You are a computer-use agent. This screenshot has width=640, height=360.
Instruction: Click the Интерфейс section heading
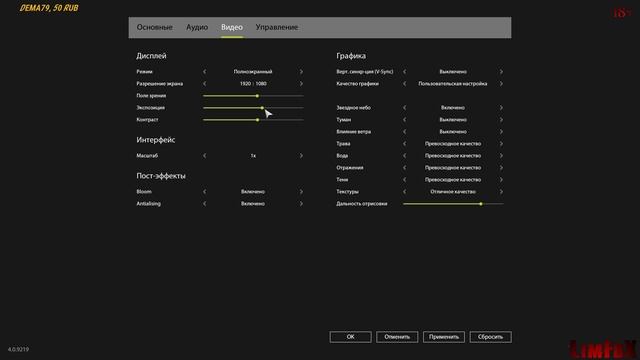point(156,140)
